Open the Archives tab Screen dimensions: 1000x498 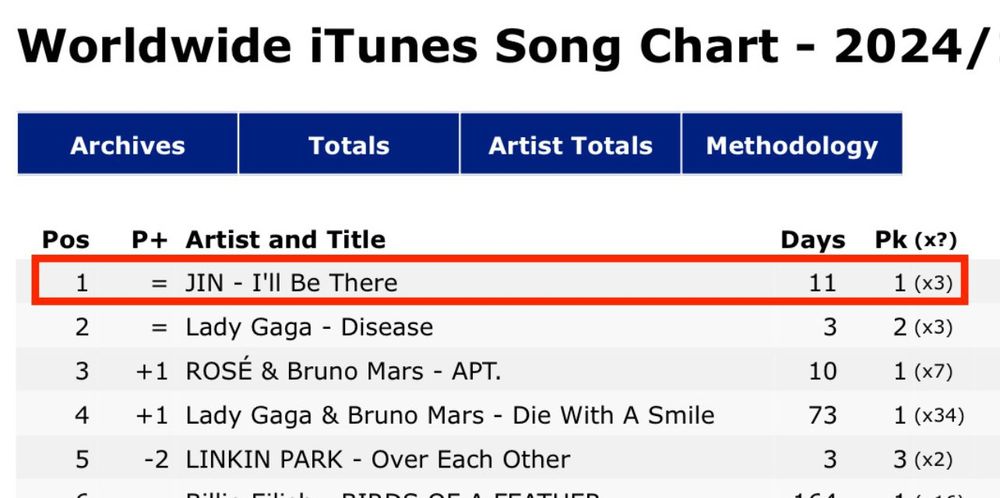(128, 144)
